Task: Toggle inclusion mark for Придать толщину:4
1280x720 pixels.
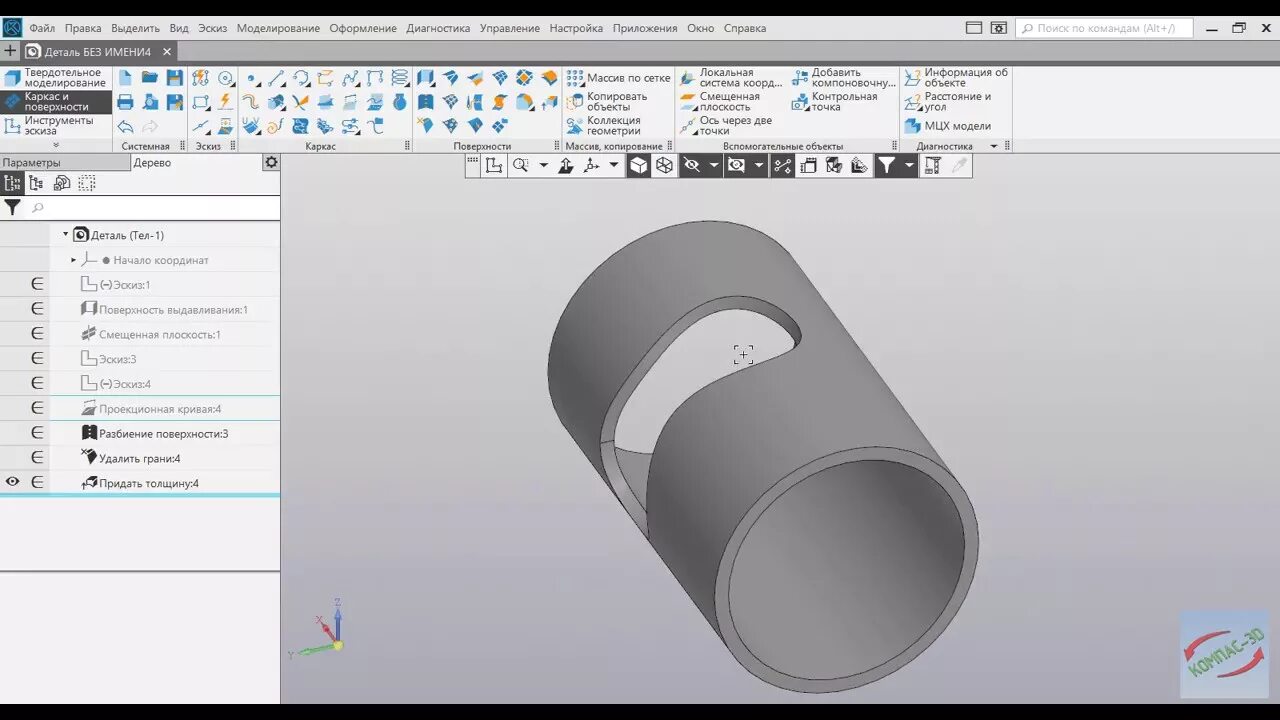Action: [37, 482]
